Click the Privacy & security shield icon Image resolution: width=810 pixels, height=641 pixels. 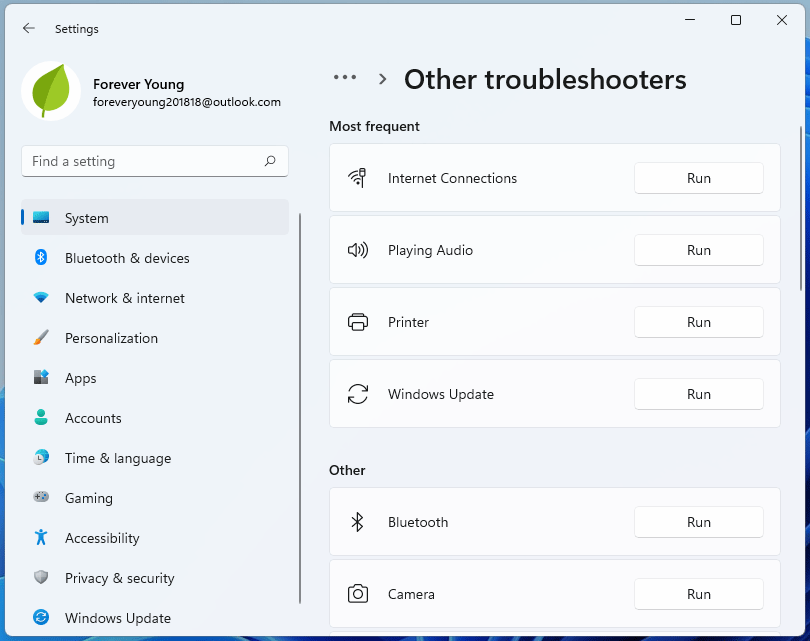(x=41, y=577)
